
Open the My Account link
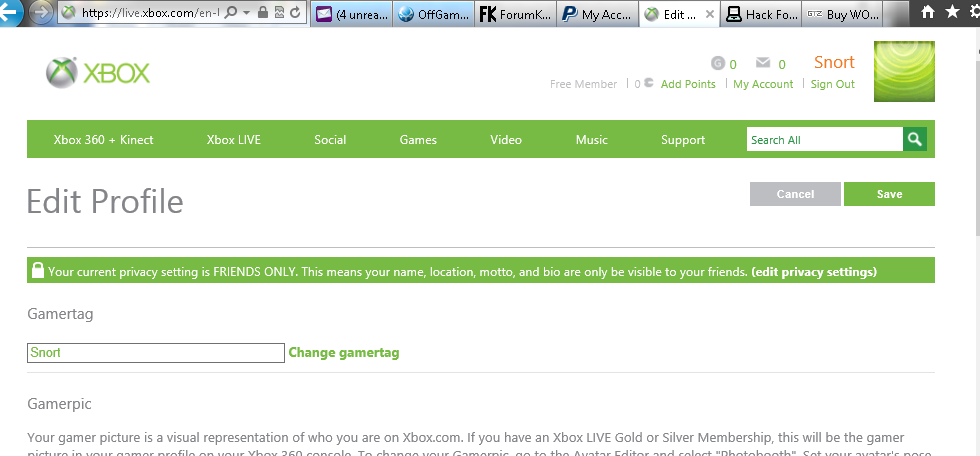tap(763, 84)
